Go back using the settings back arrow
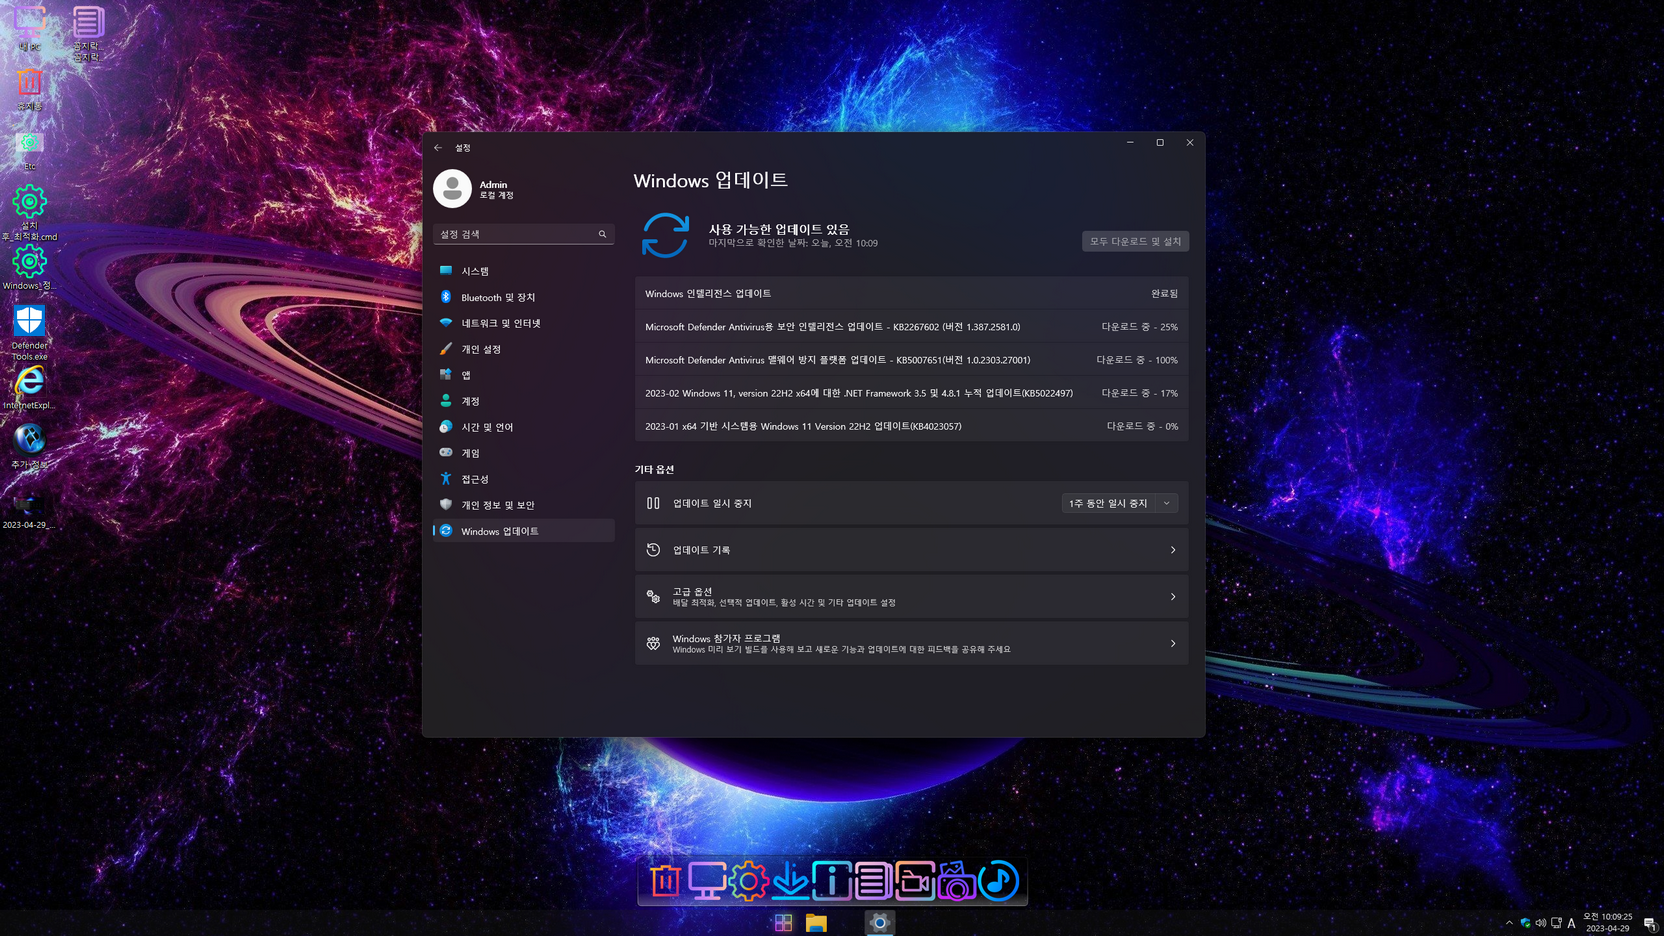 point(438,147)
